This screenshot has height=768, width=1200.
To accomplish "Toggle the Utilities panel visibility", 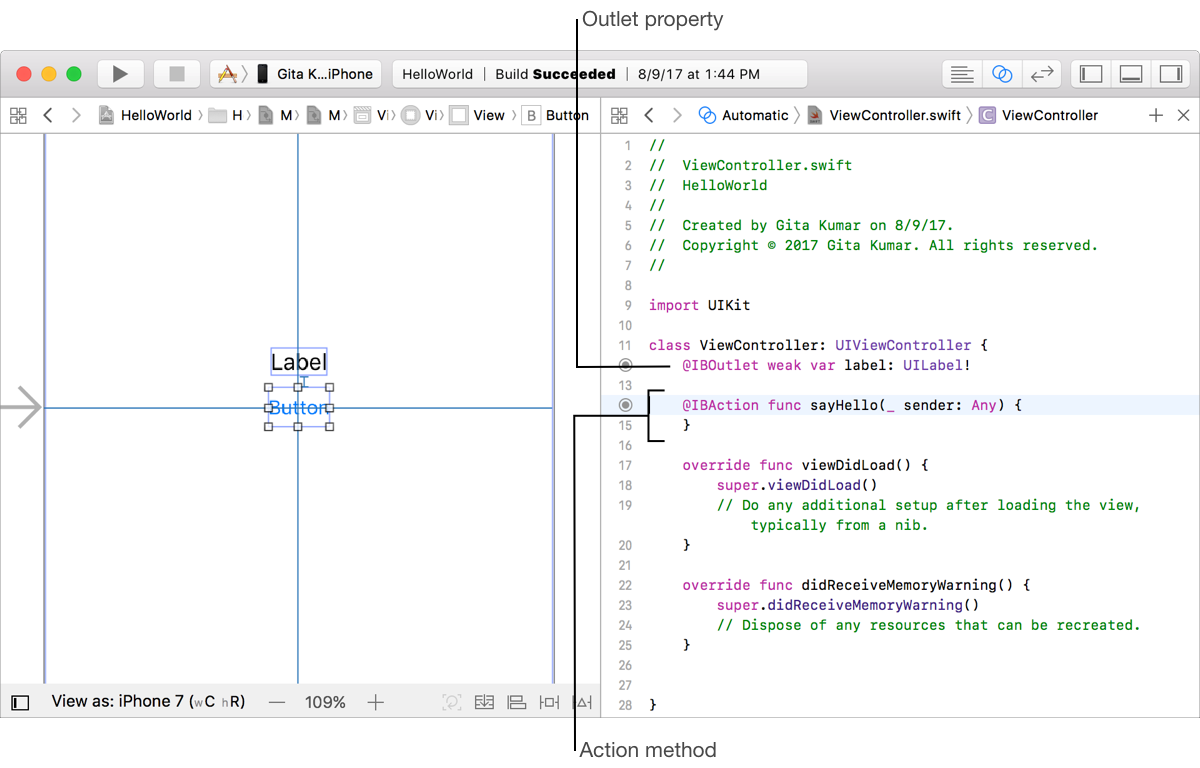I will [x=1169, y=74].
